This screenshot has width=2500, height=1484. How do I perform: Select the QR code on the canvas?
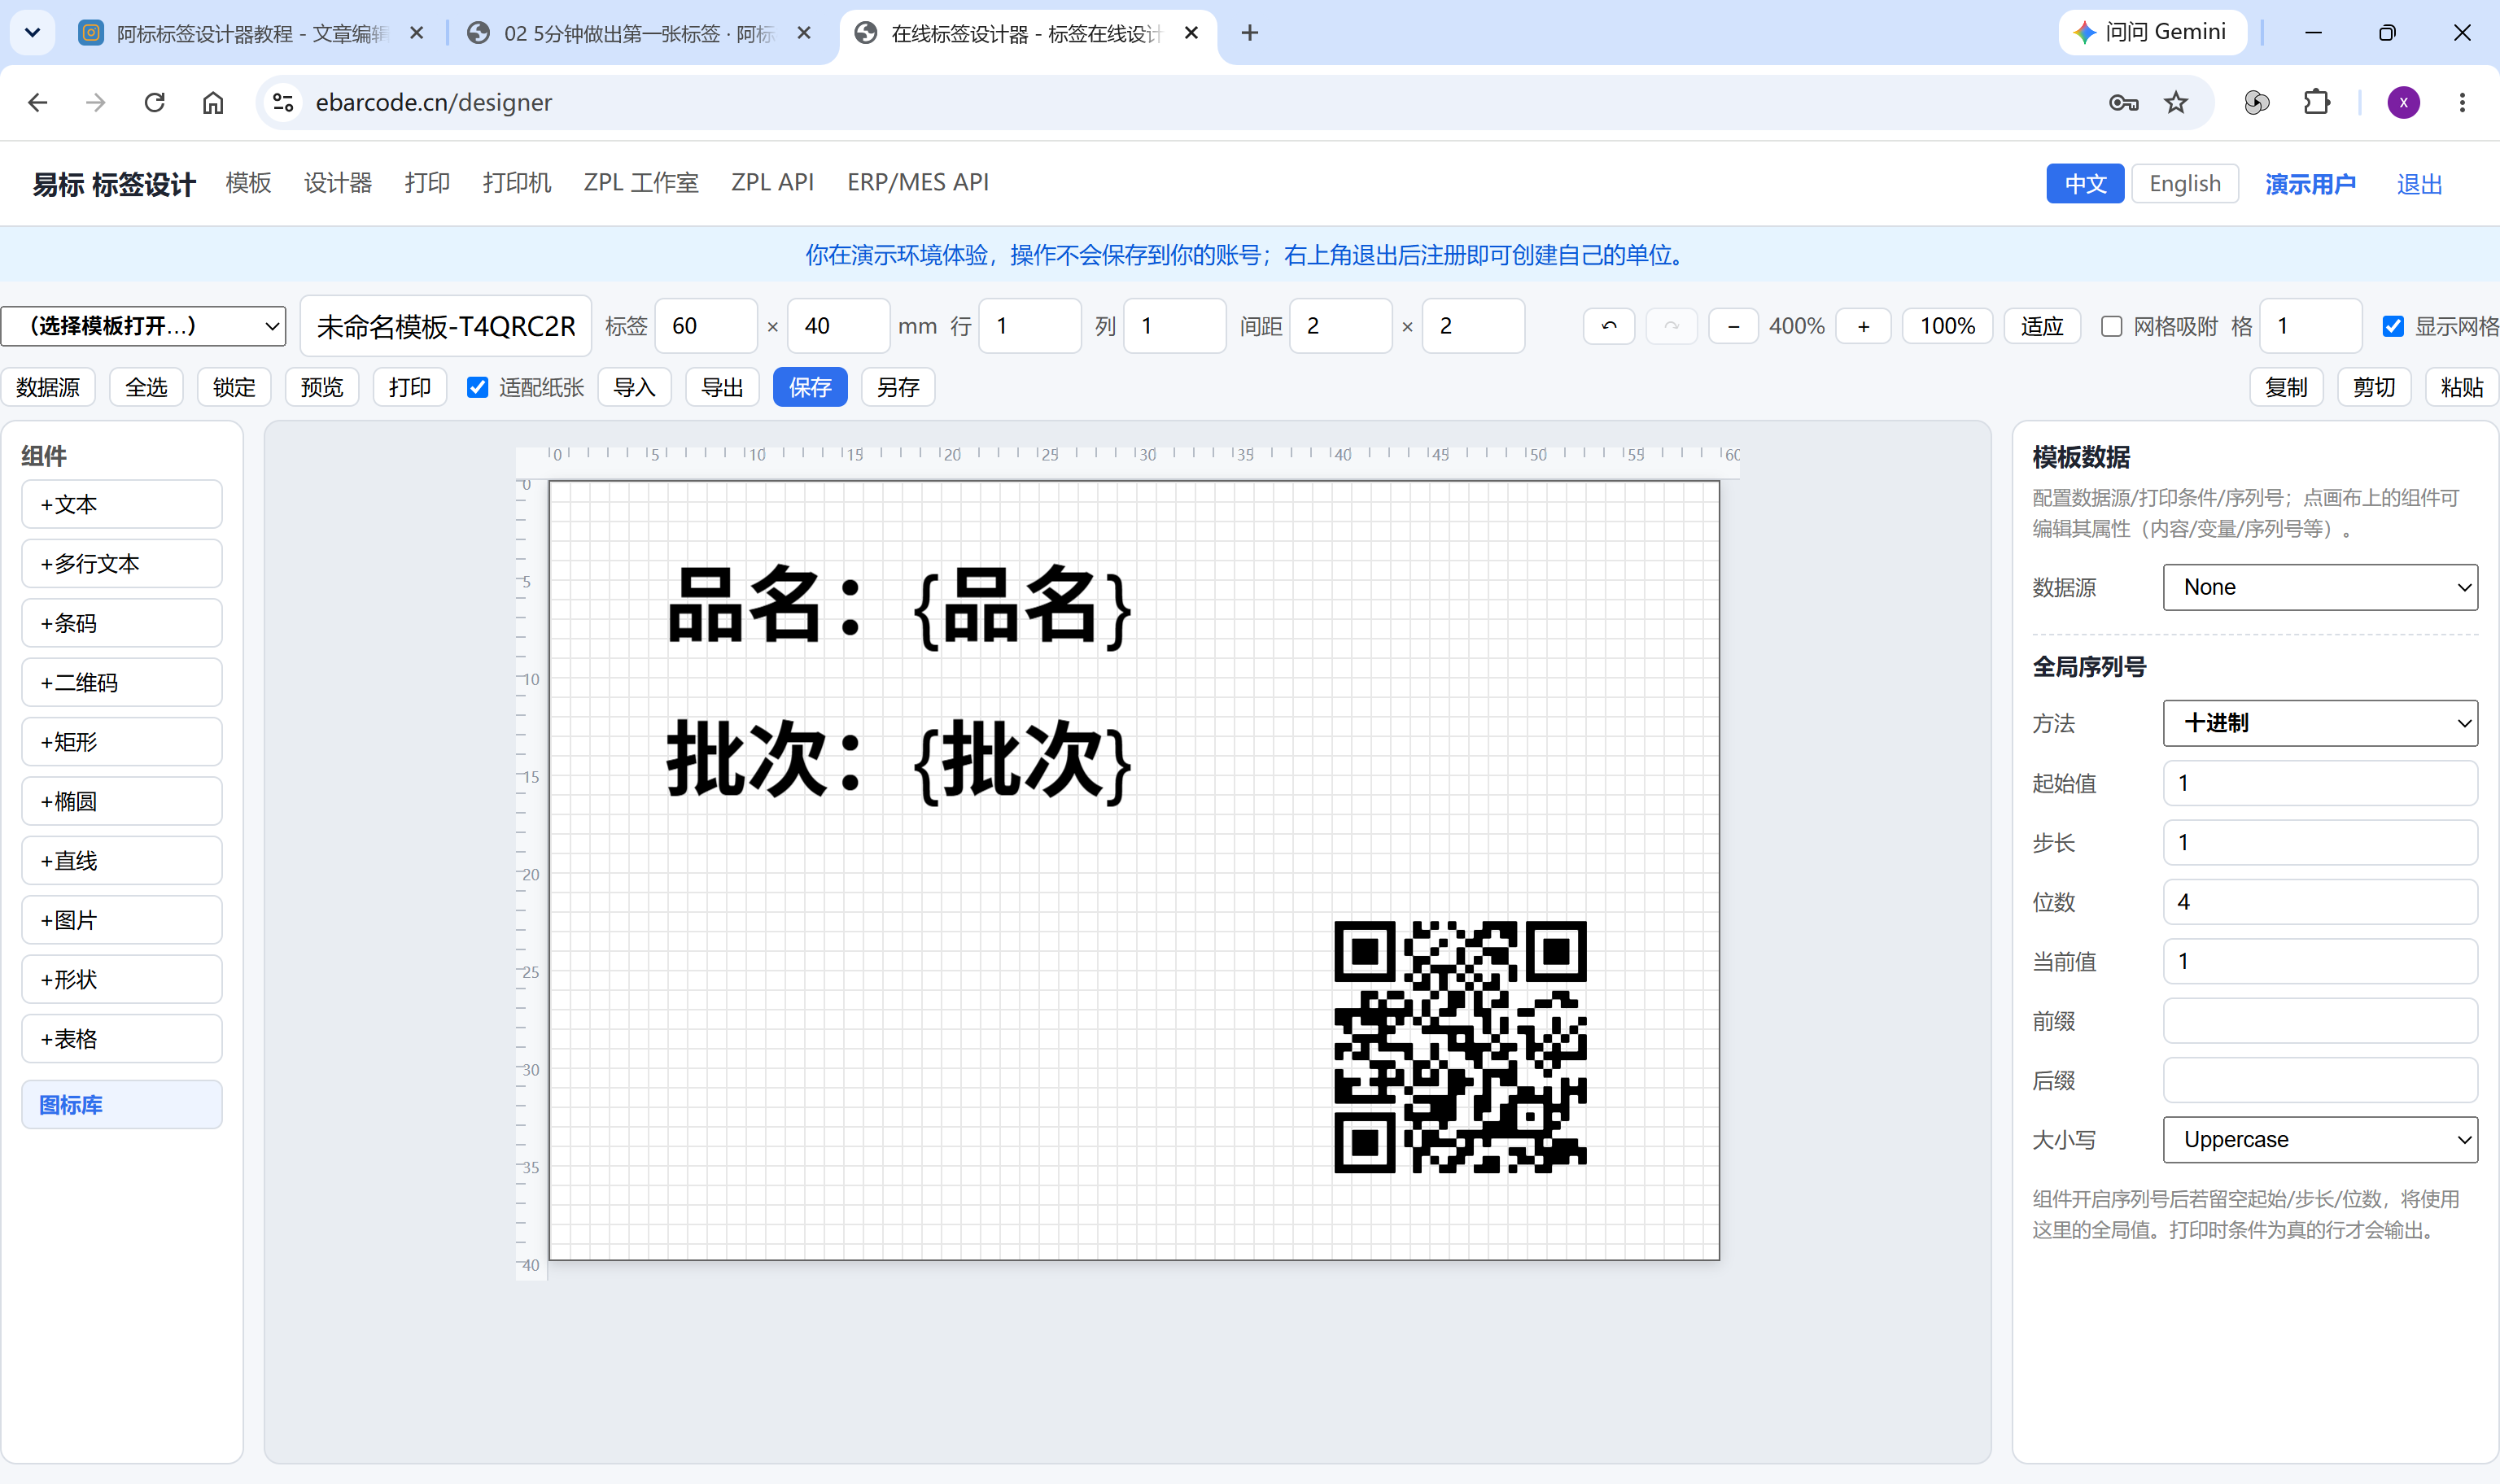tap(1460, 1047)
